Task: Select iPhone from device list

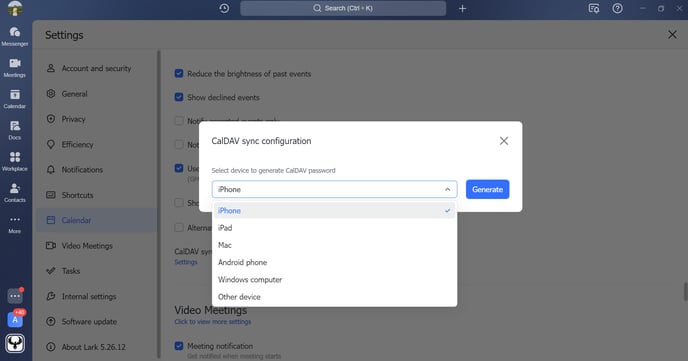Action: point(334,211)
